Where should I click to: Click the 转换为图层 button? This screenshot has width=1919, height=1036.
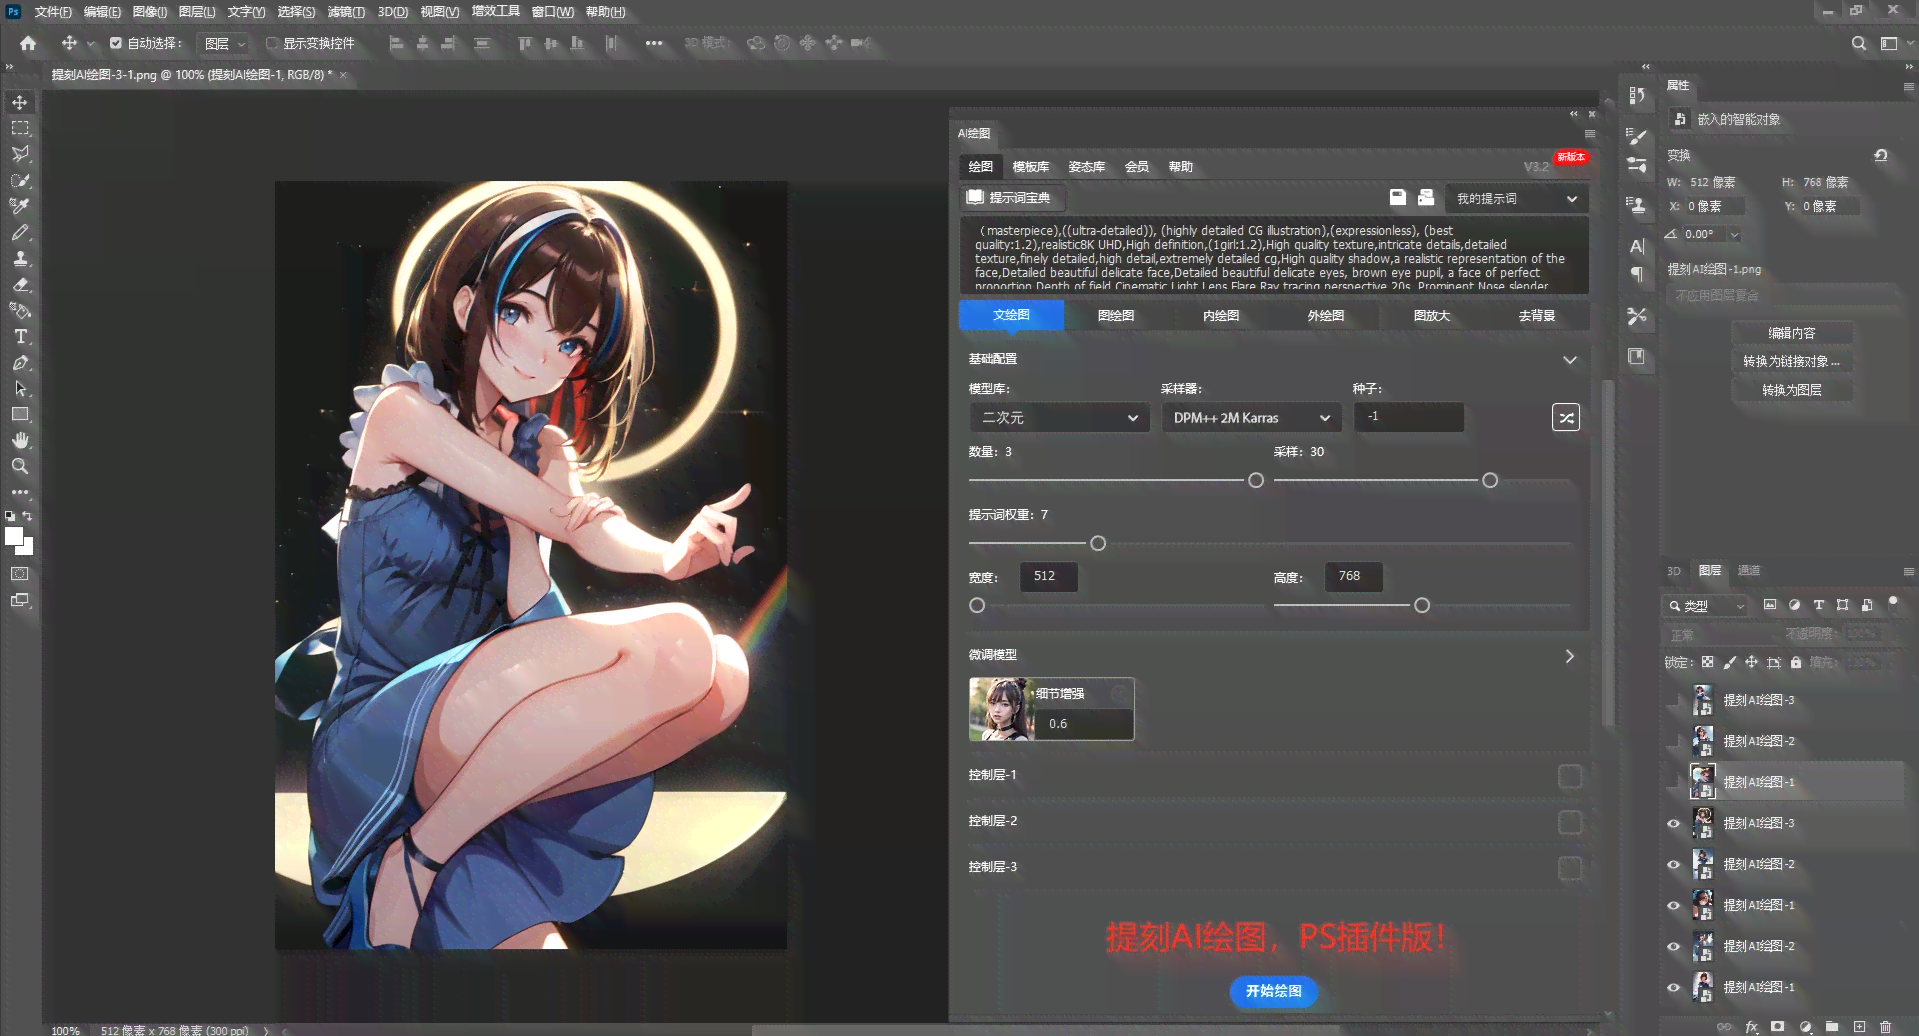(x=1791, y=390)
